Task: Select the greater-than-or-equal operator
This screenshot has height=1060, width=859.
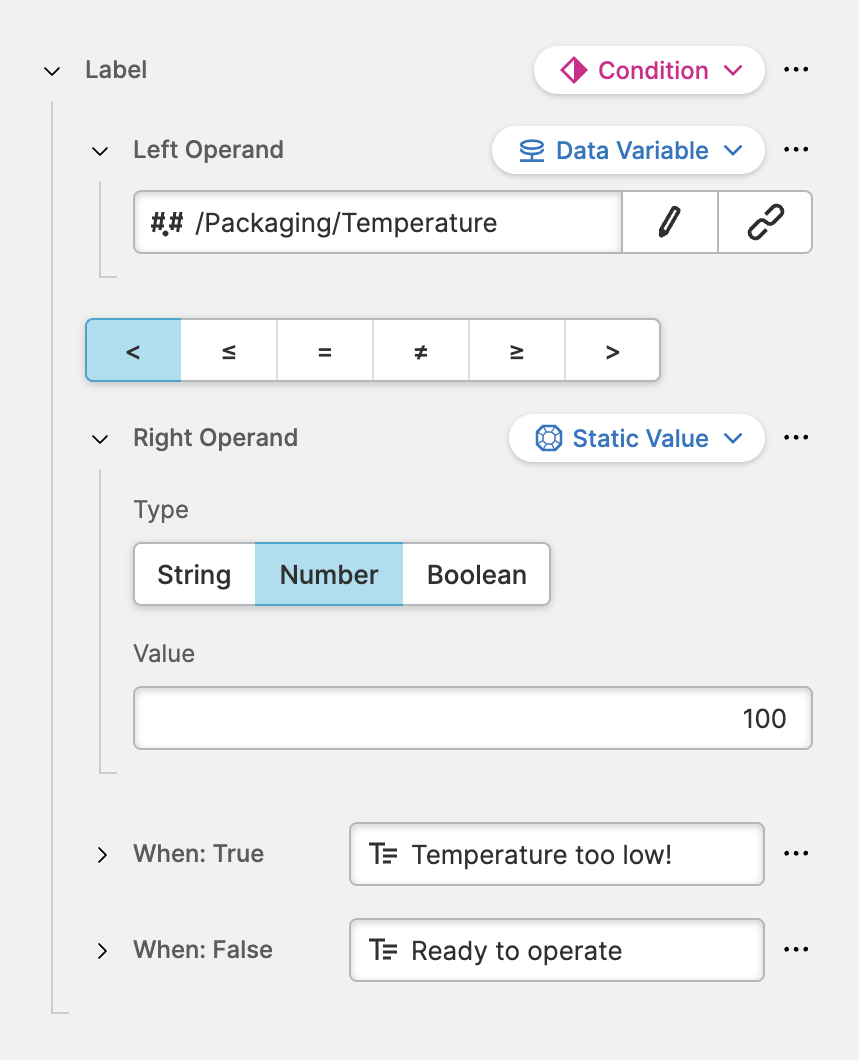Action: click(517, 351)
